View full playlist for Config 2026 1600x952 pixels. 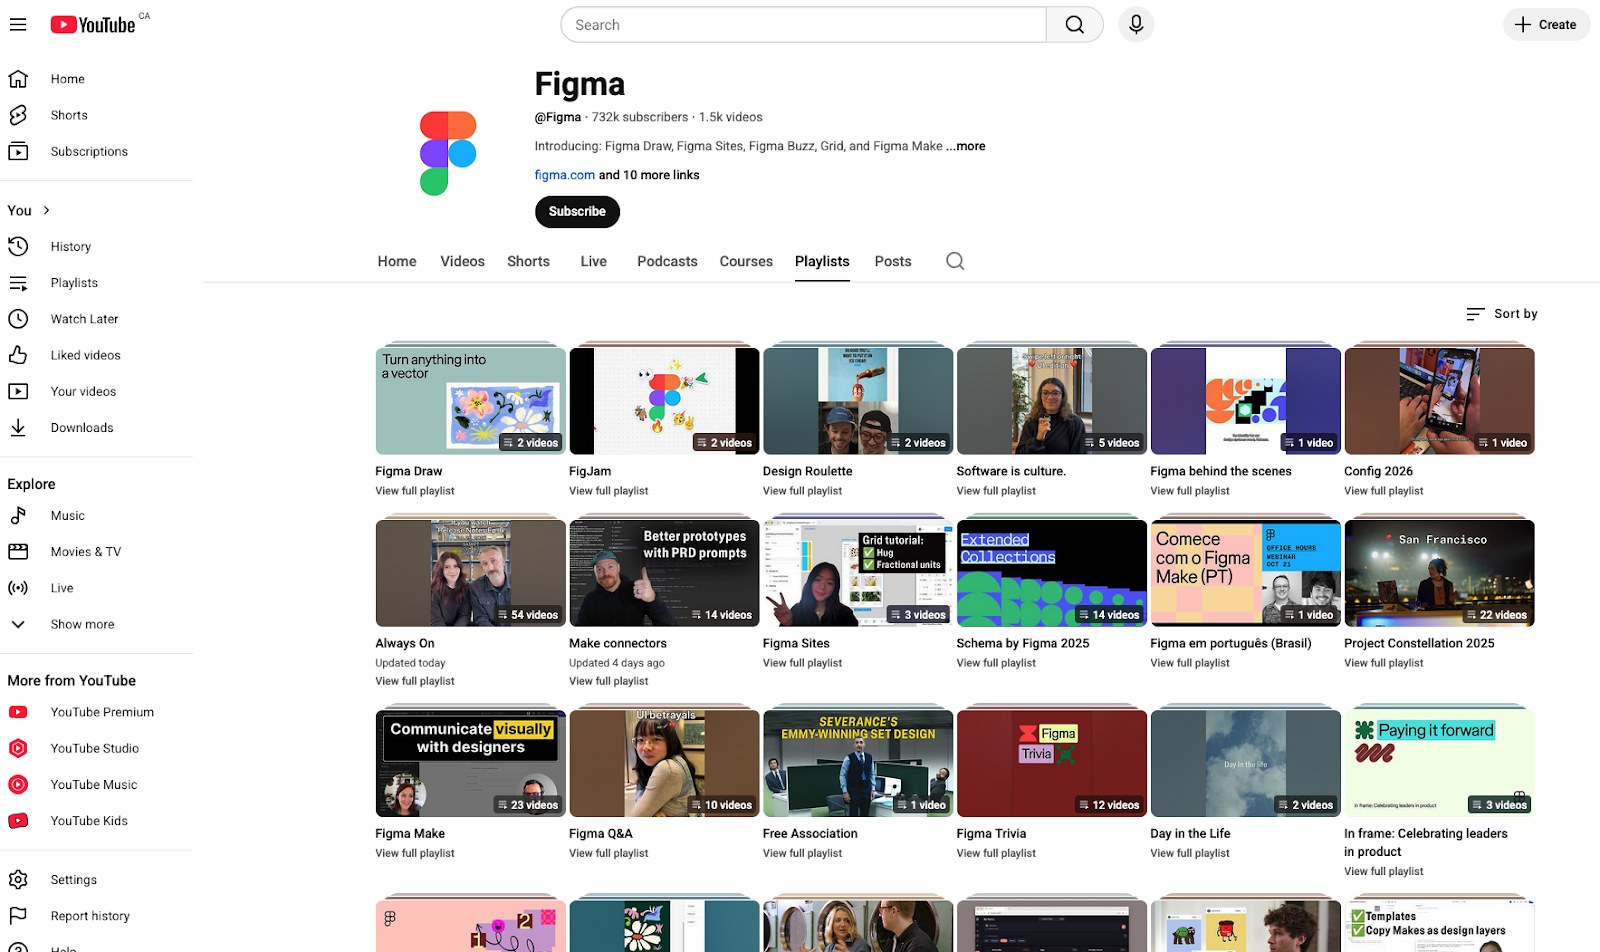click(1383, 491)
